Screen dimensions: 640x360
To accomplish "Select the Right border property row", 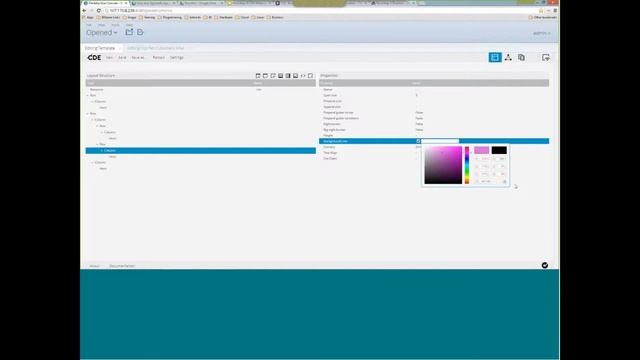I will click(434, 124).
